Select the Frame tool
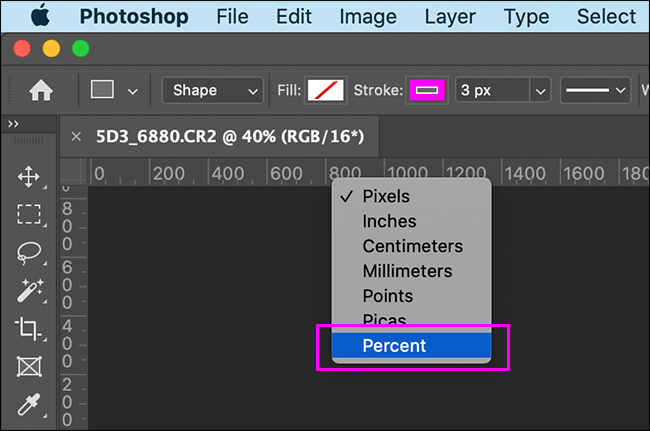Image resolution: width=650 pixels, height=431 pixels. 29,366
